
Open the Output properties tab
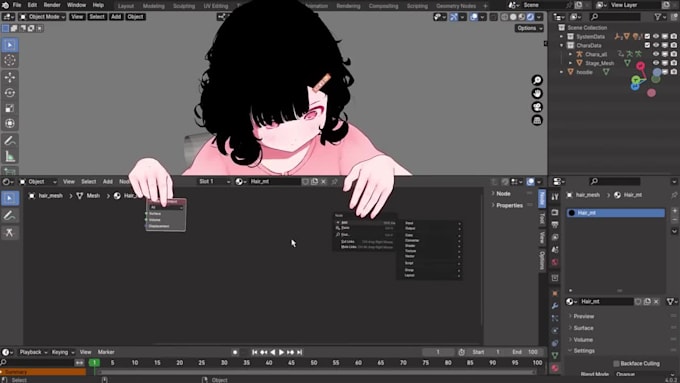point(555,225)
